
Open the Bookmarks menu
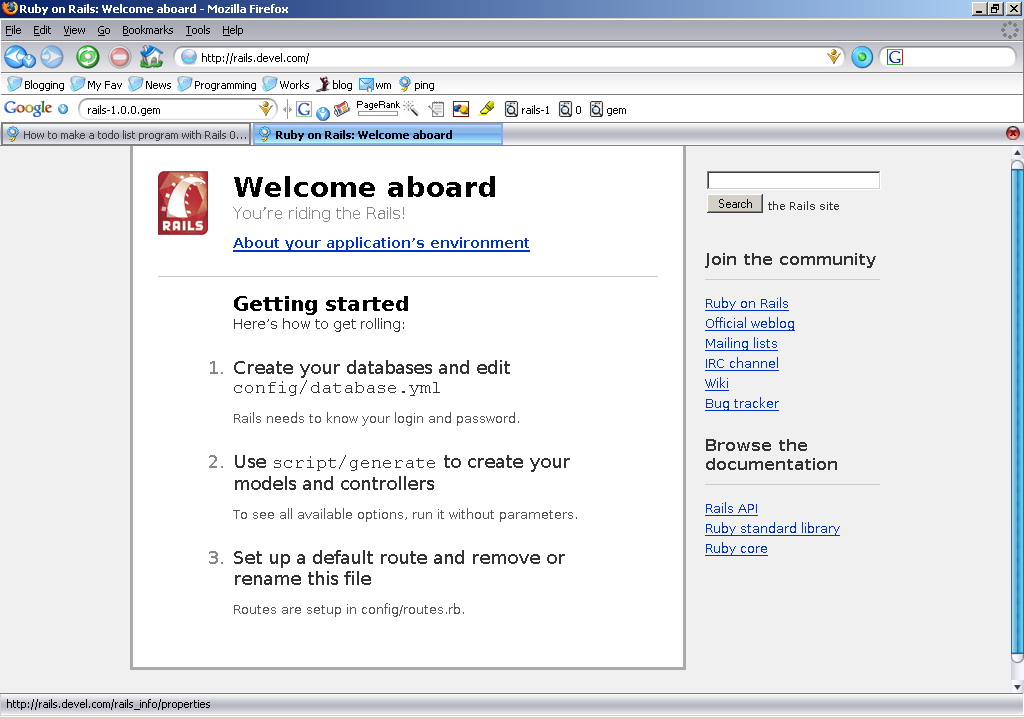click(x=148, y=30)
